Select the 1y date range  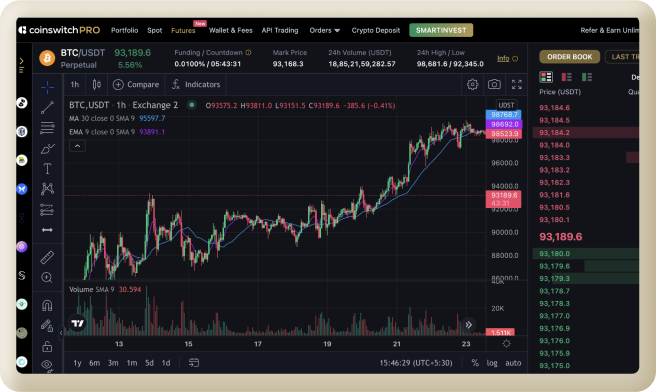(x=77, y=363)
